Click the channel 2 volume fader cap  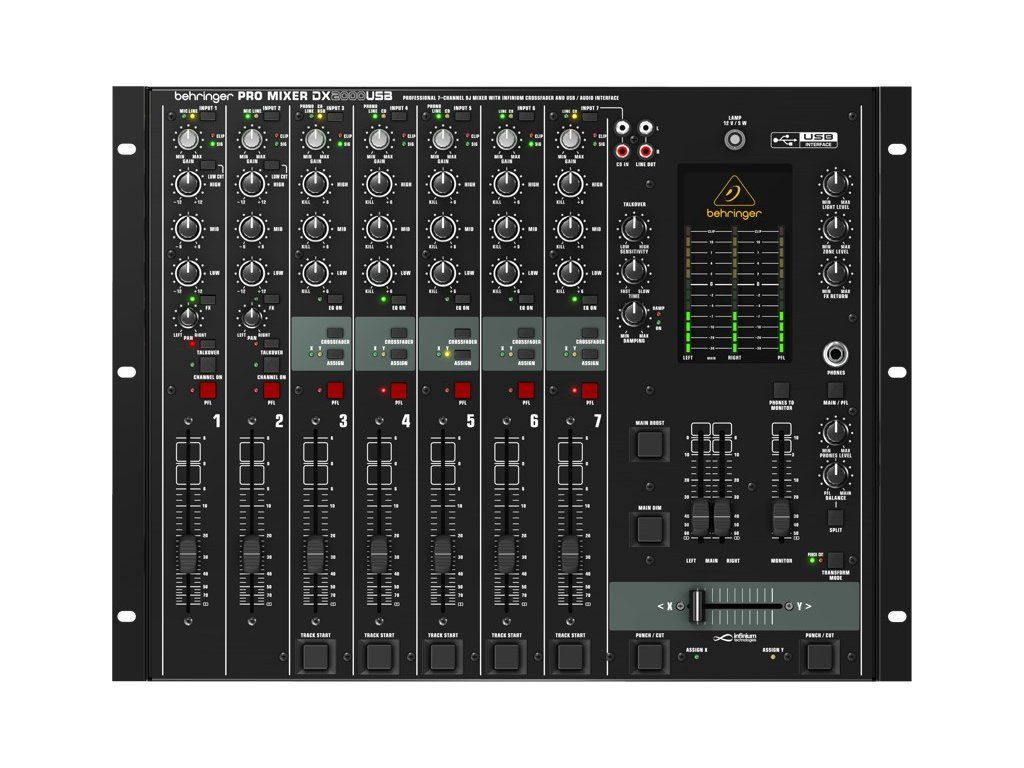251,556
